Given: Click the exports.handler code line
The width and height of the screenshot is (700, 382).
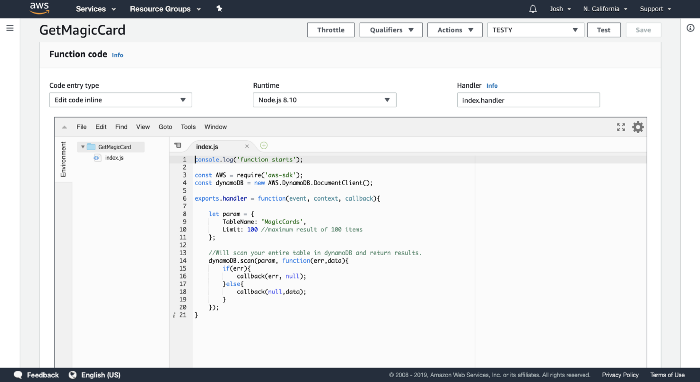Looking at the screenshot, I should click(x=288, y=199).
